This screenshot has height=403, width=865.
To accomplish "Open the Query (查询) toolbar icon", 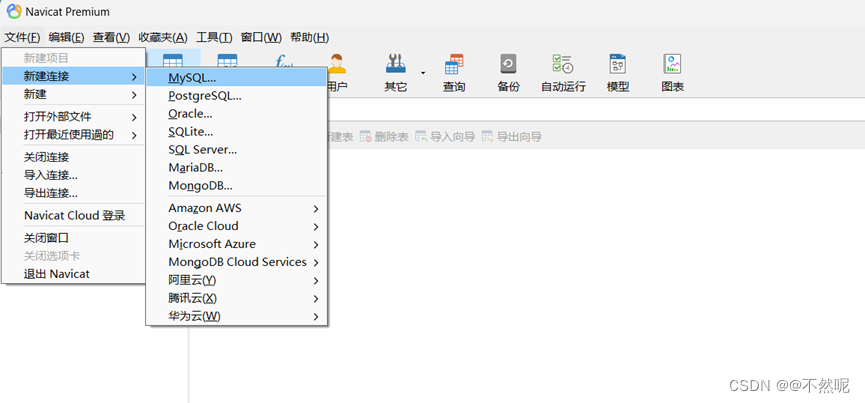I will pyautogui.click(x=454, y=64).
